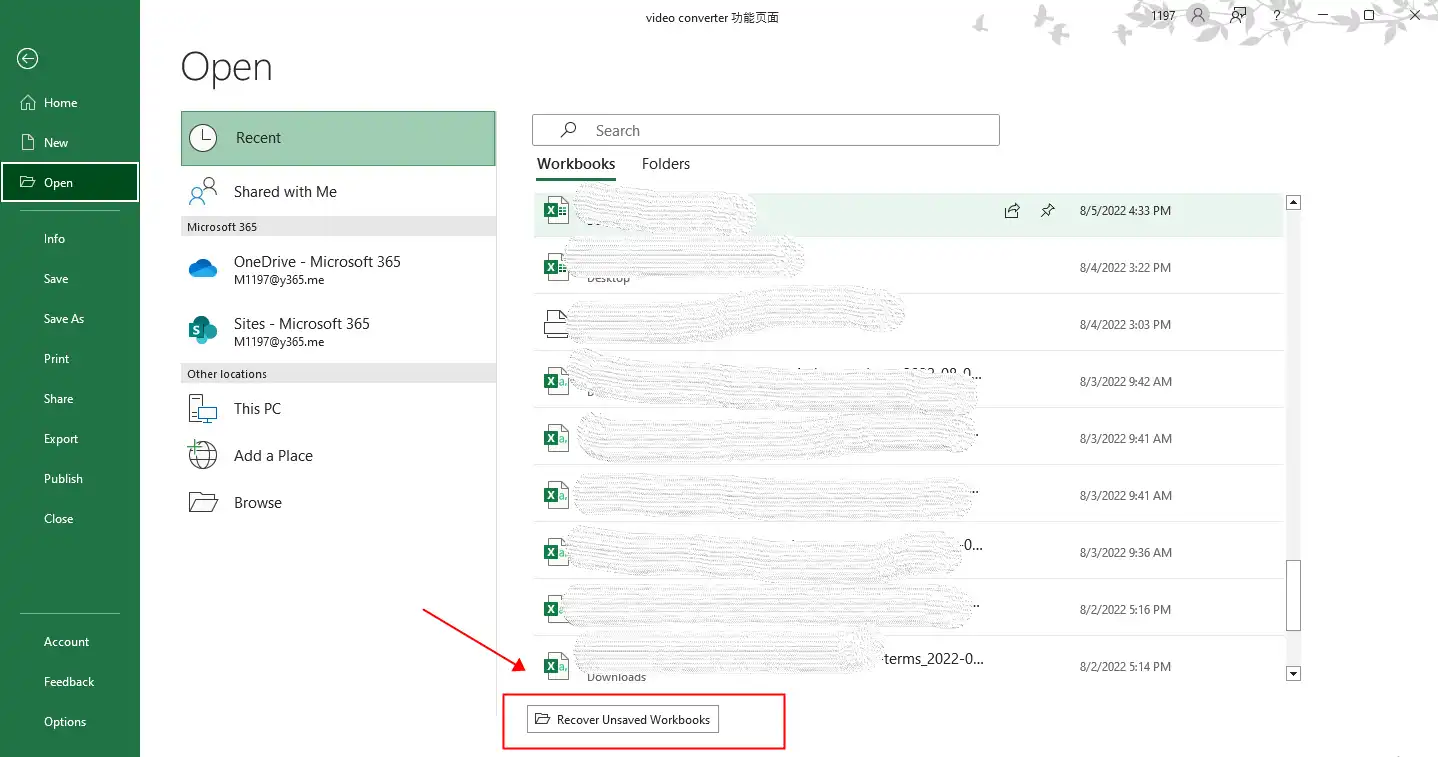Select the Recent location
1438x757 pixels.
tap(338, 138)
